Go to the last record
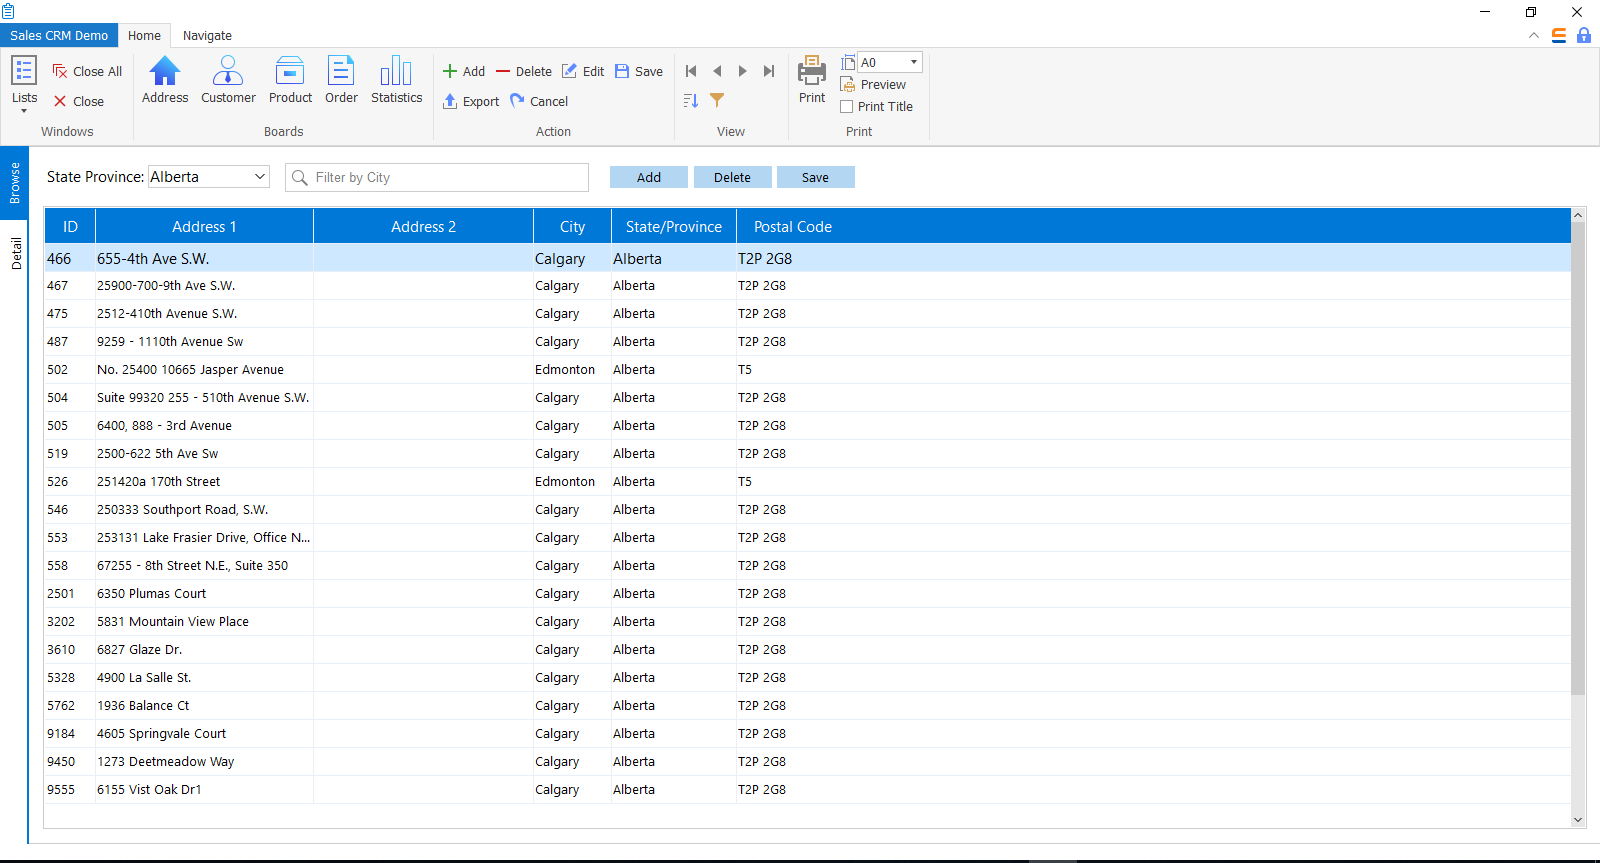 point(769,71)
